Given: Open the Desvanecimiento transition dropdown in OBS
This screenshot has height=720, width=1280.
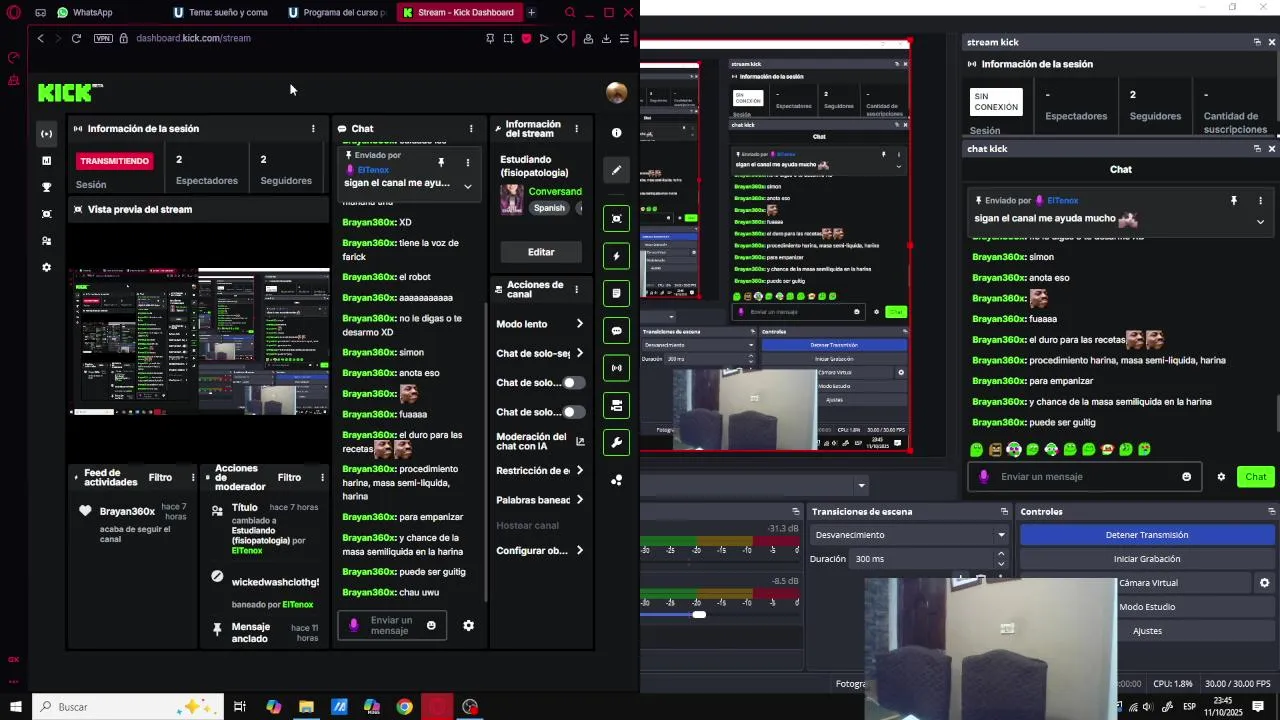Looking at the screenshot, I should [x=910, y=535].
